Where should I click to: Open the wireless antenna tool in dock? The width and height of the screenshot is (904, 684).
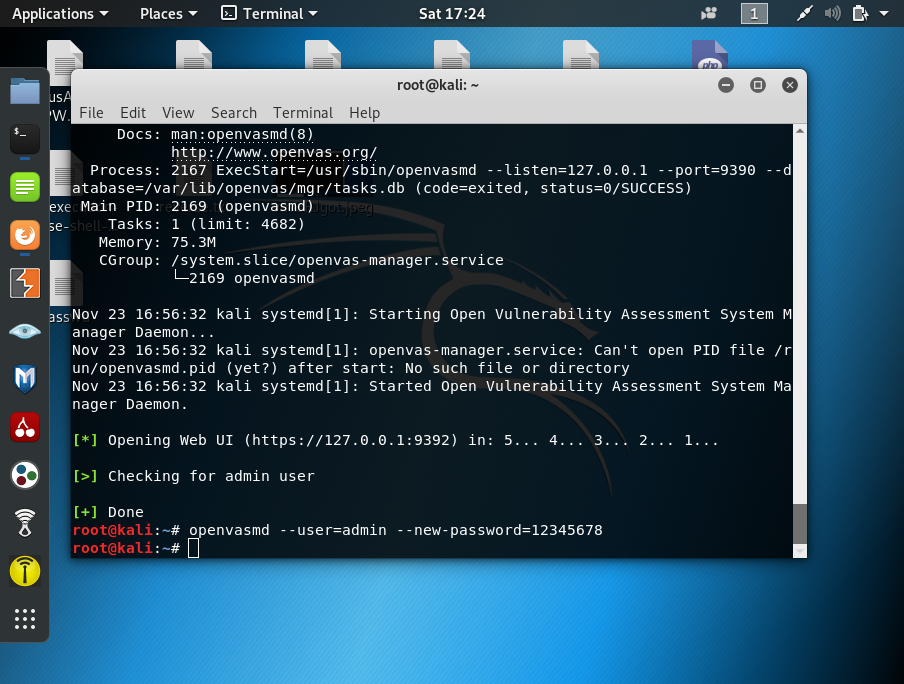pyautogui.click(x=25, y=523)
